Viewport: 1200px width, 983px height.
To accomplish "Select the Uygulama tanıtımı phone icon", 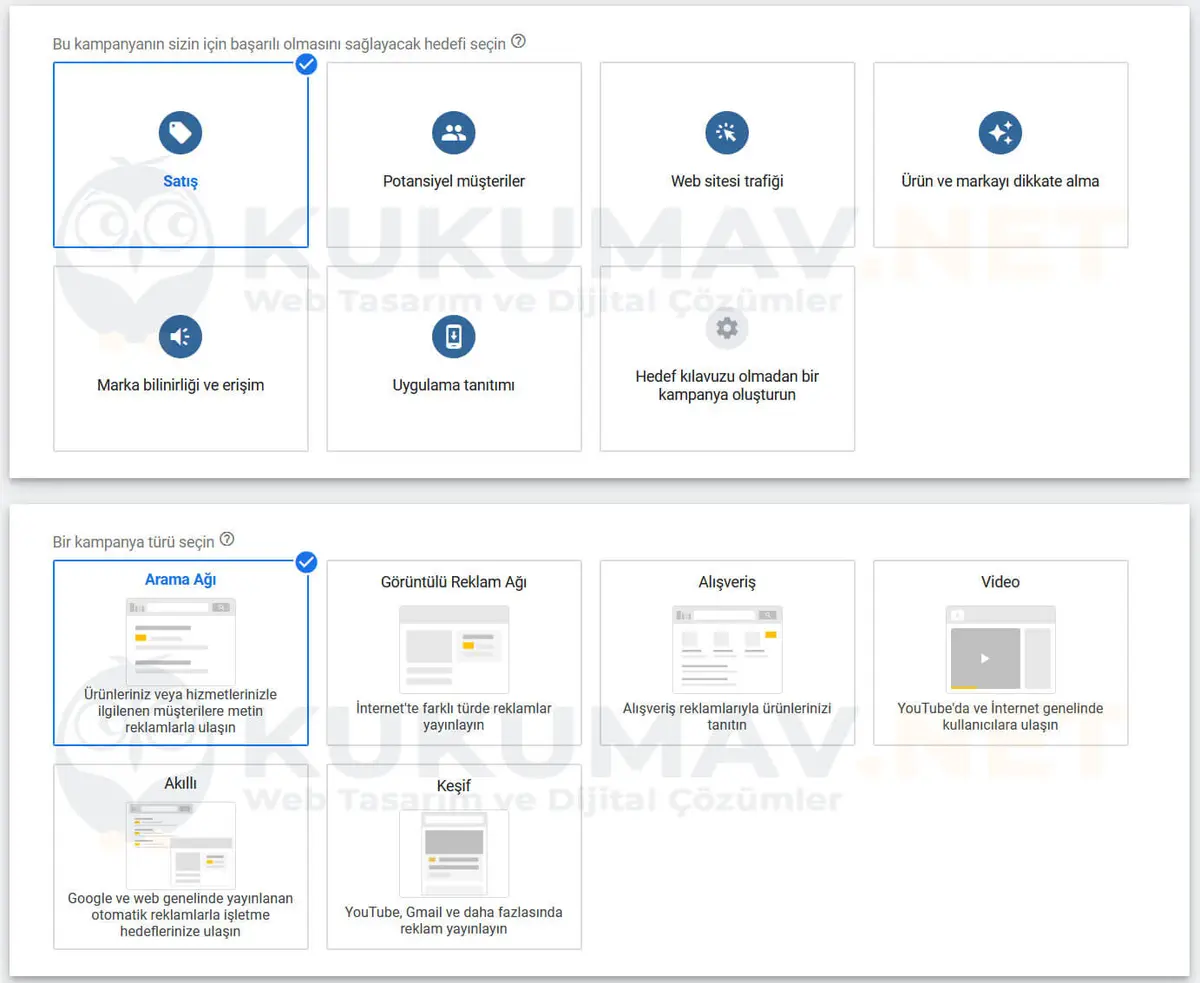I will tap(454, 336).
